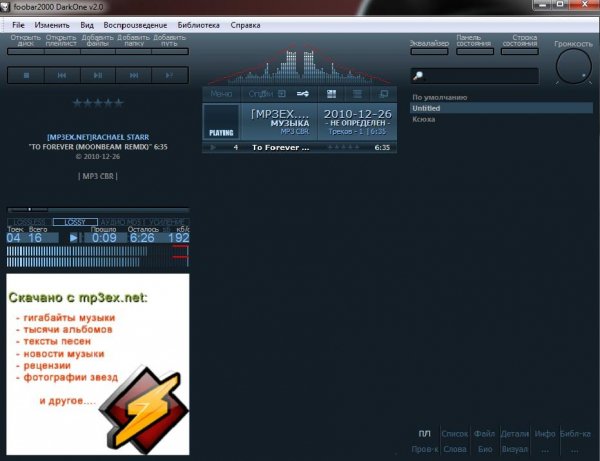600x461 pixels.
Task: Select the To Forever track row
Action: pos(299,147)
